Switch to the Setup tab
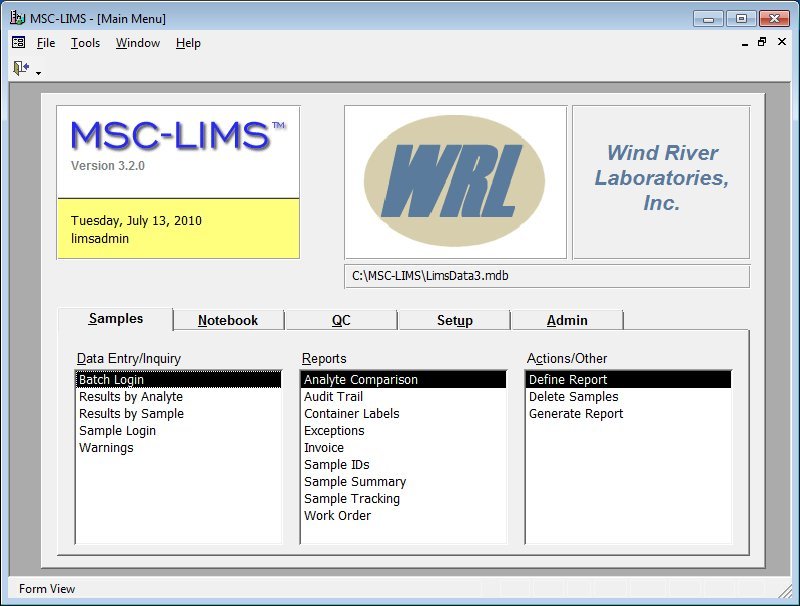800x606 pixels. 455,320
